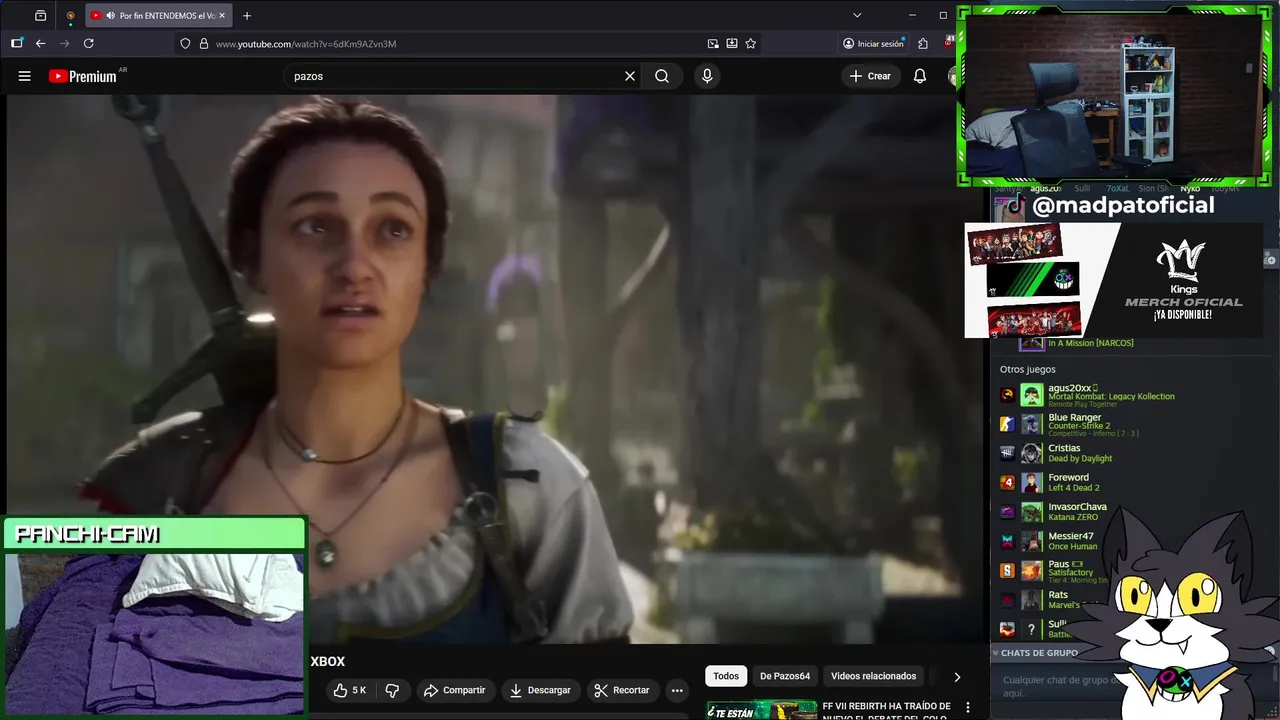This screenshot has width=1280, height=720.
Task: Open the tab groups icon in tab strip
Action: pos(41,15)
